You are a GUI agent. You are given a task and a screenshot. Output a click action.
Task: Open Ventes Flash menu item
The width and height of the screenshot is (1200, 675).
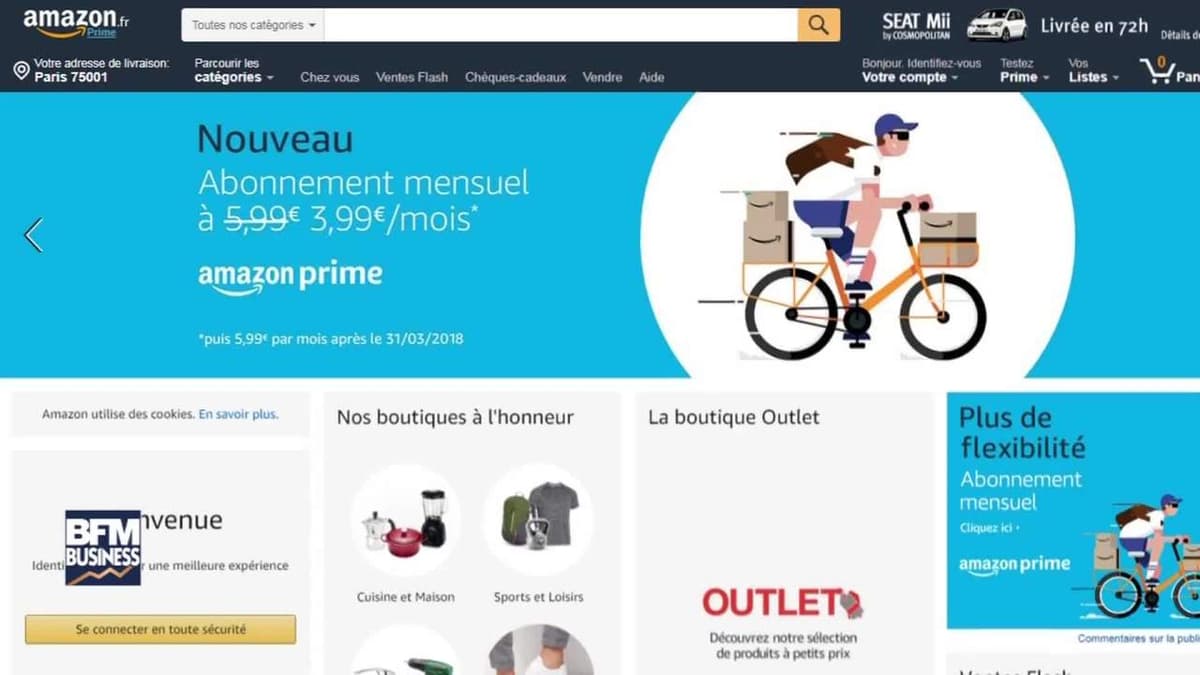click(x=412, y=77)
